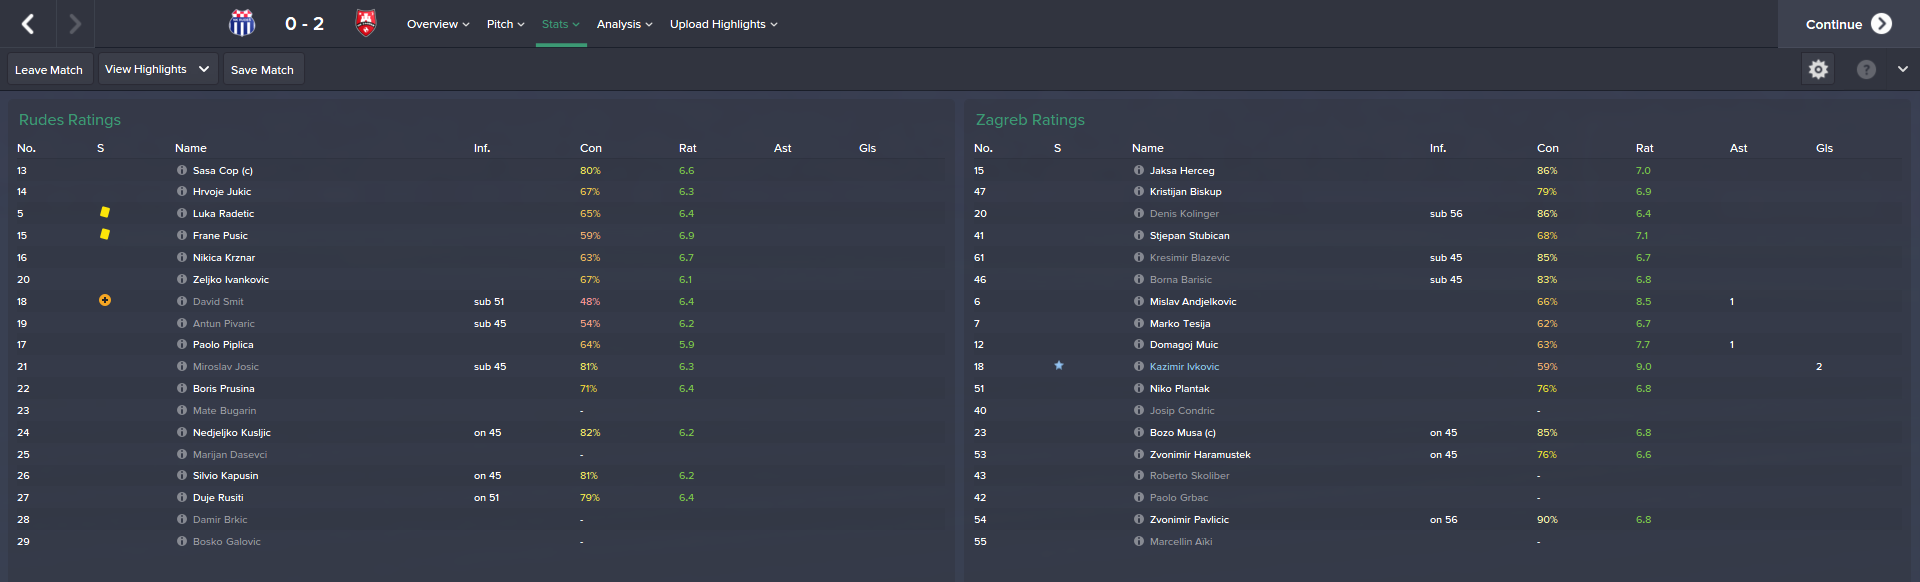Click David Smit's injury icon

[105, 300]
